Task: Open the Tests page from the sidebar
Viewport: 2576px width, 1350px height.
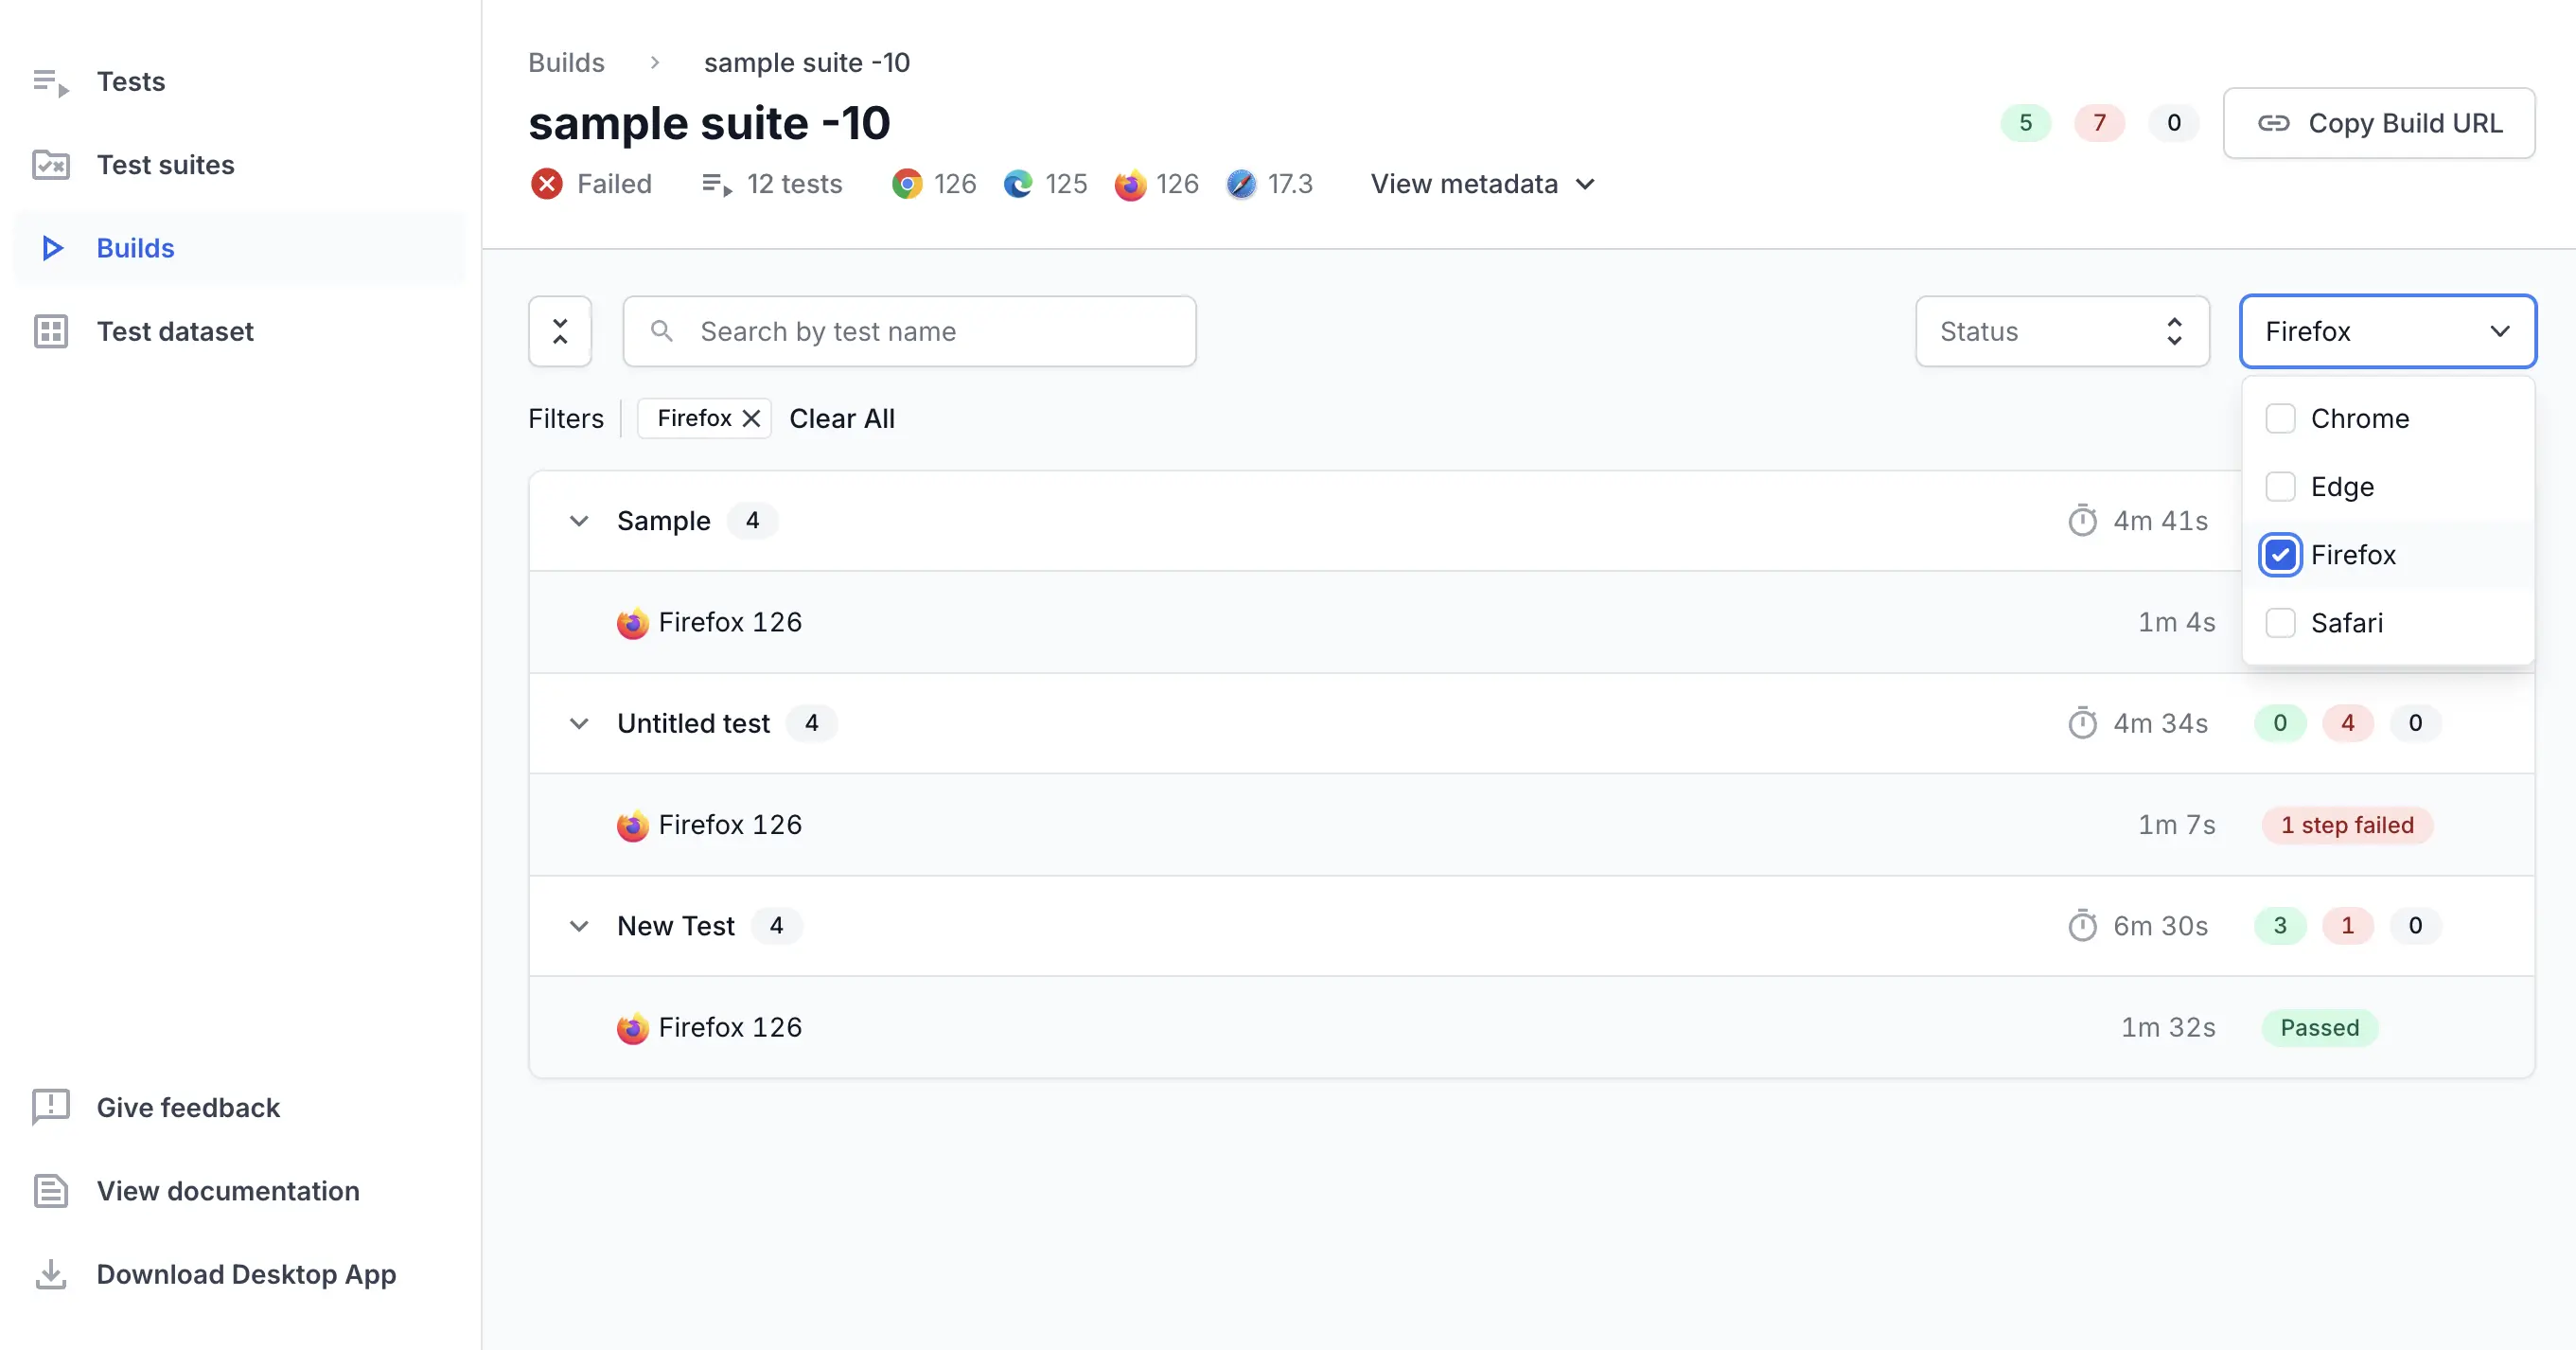Action: [130, 81]
